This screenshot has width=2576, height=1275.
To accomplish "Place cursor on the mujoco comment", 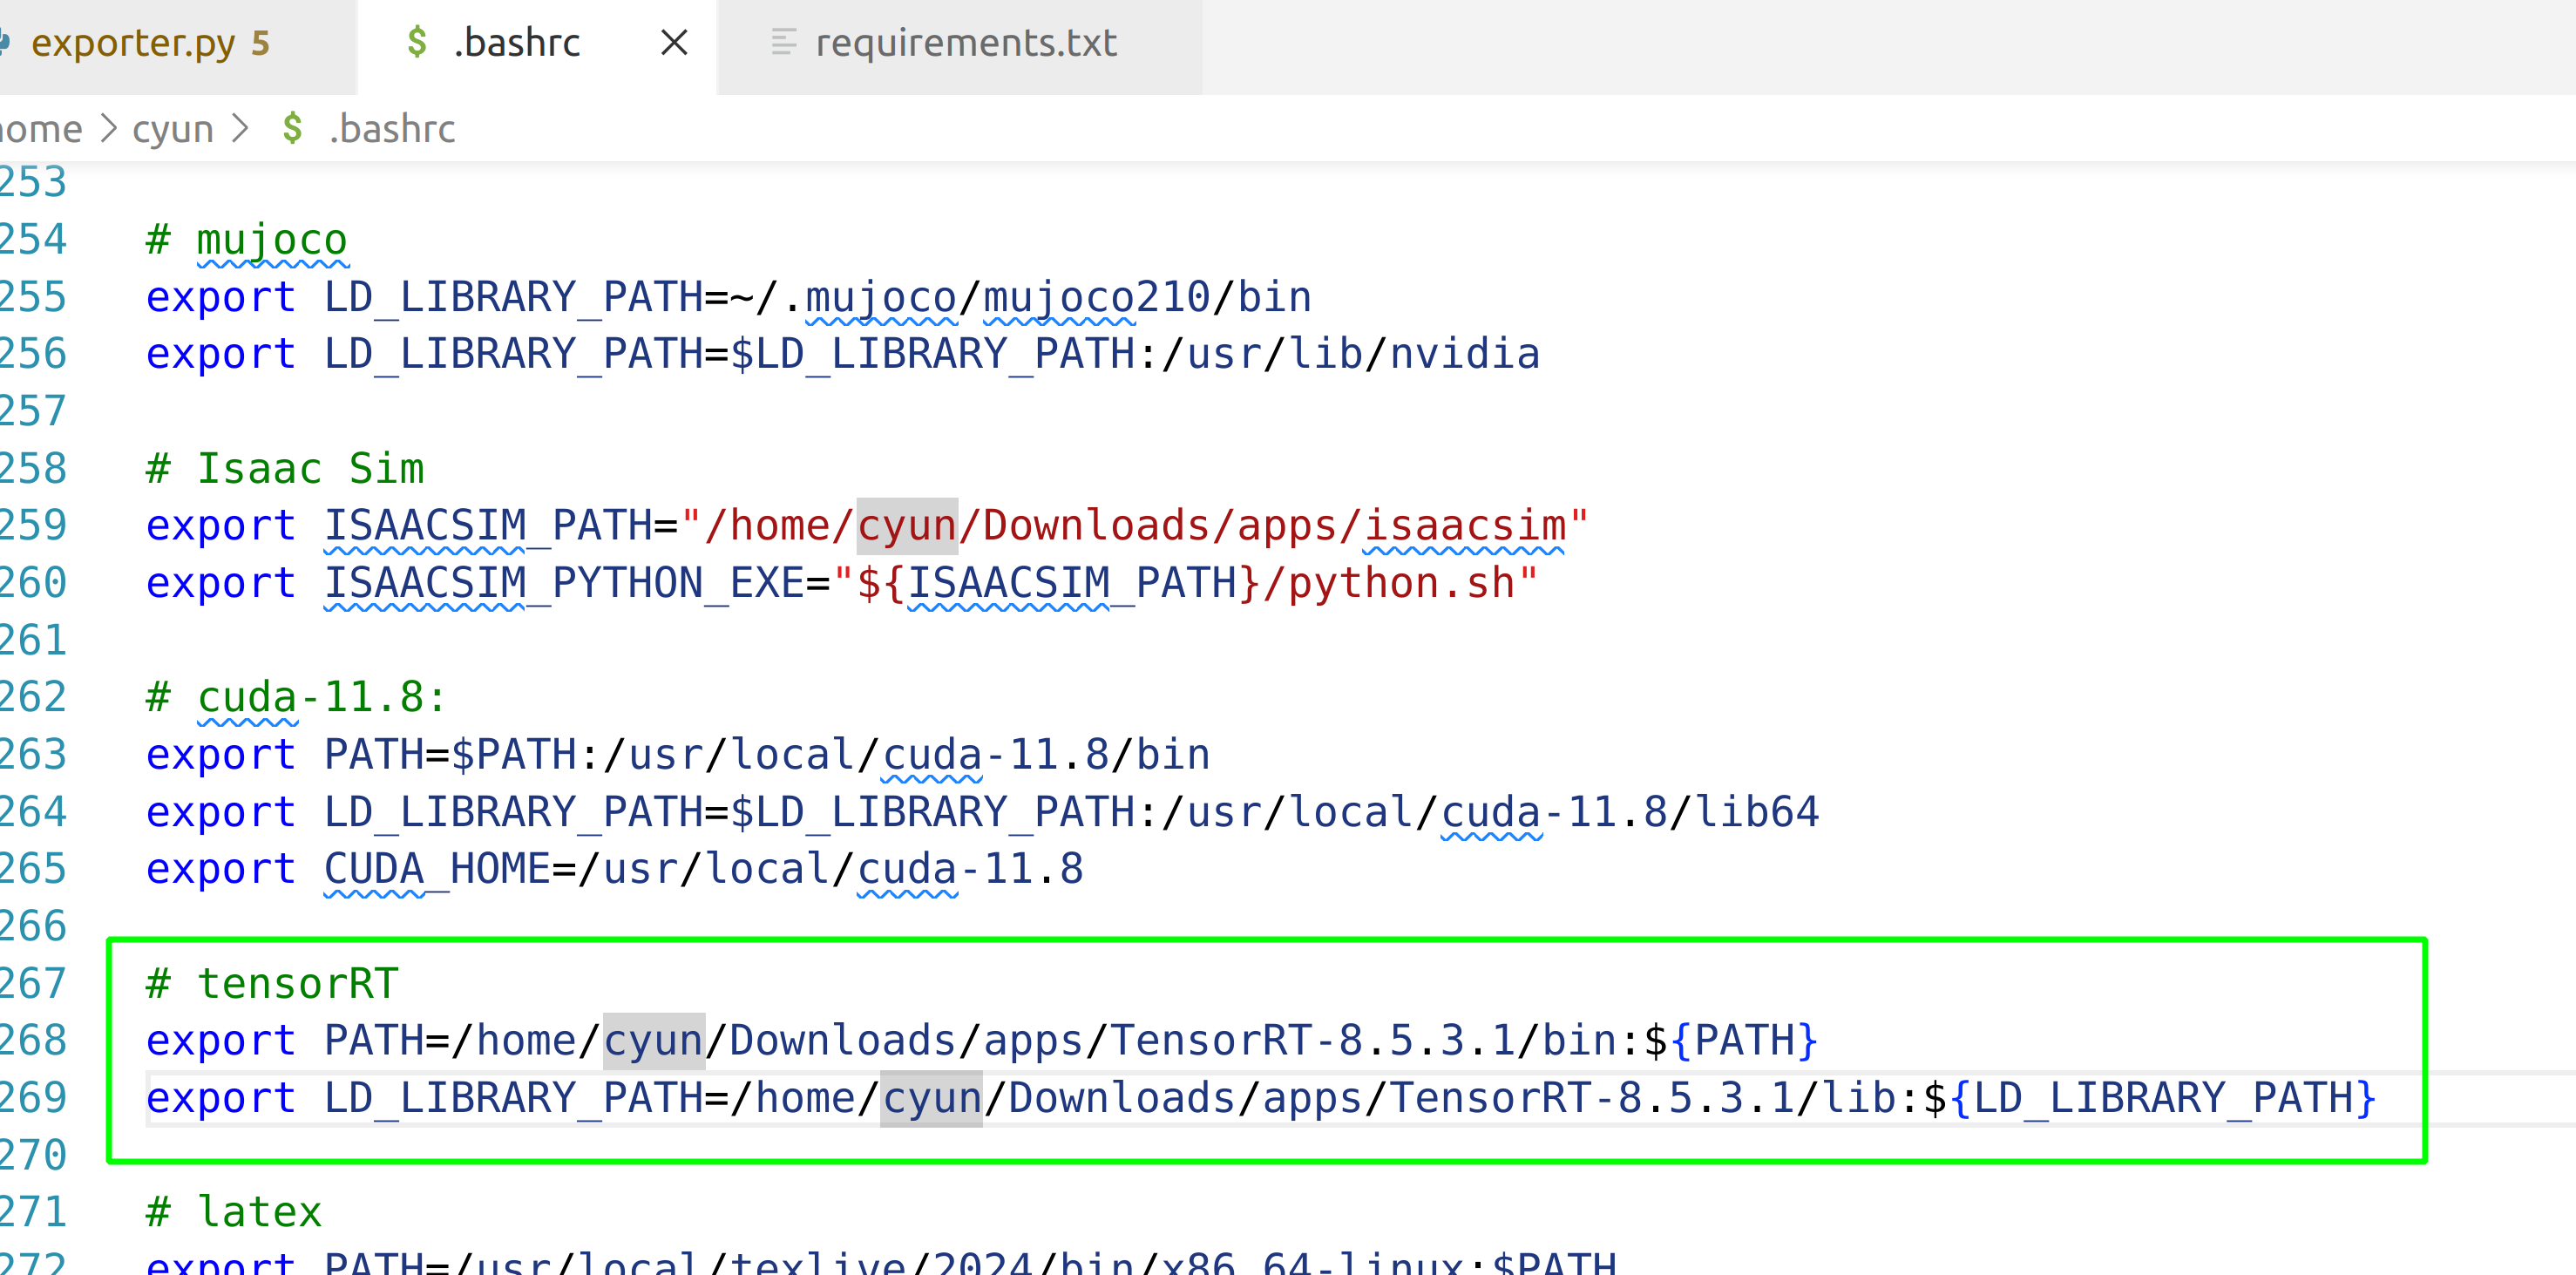I will [x=271, y=240].
